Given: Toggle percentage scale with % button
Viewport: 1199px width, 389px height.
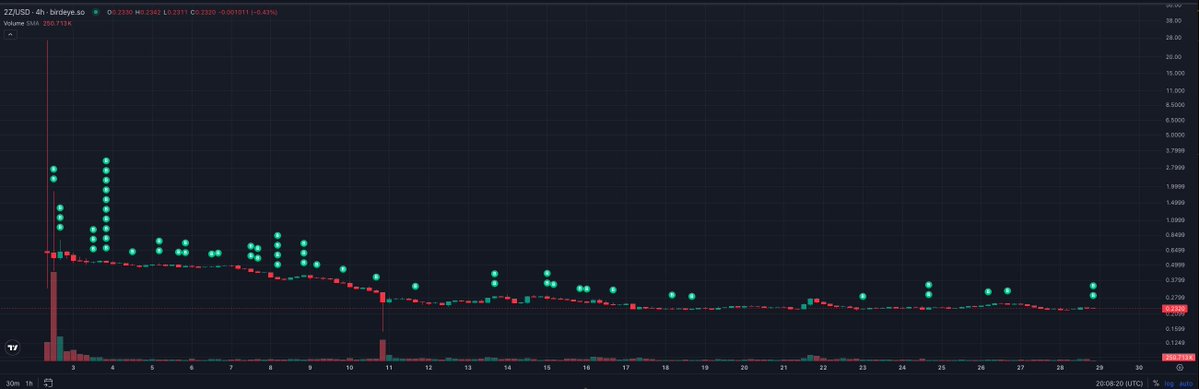Looking at the screenshot, I should (1155, 383).
